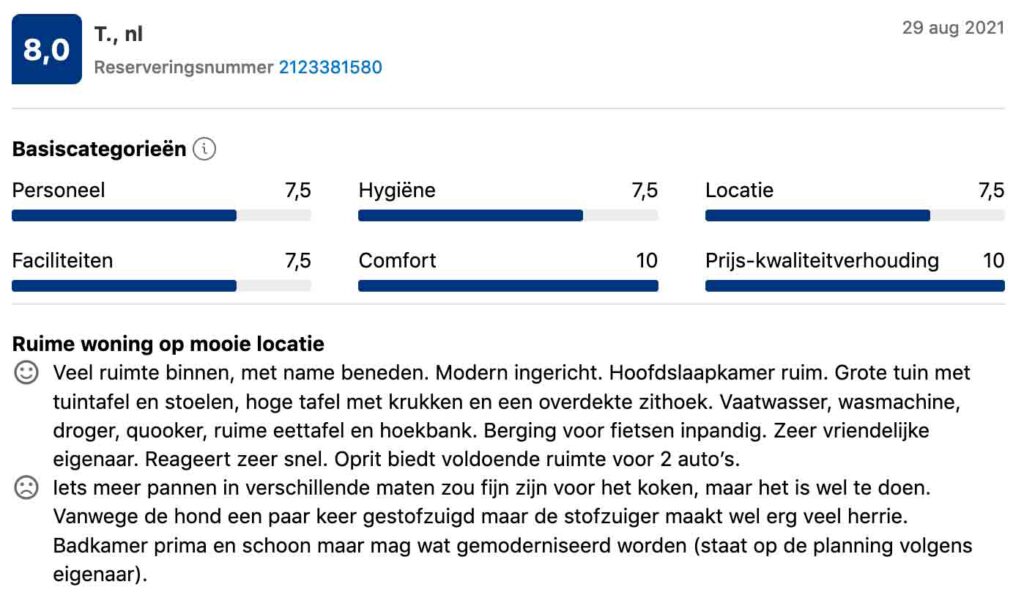Viewport: 1024px width, 598px height.
Task: Click the negative review text paragraph
Action: pos(511,532)
